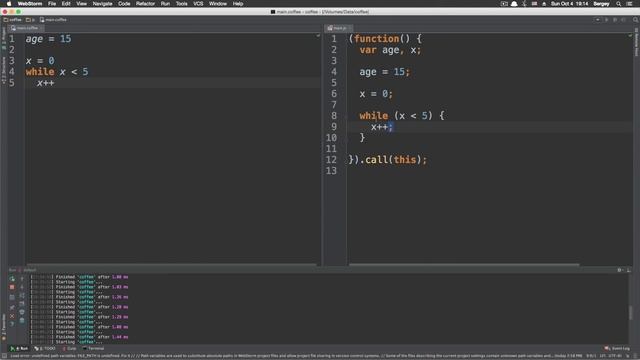Image resolution: width=640 pixels, height=360 pixels.
Task: Click Search Everywhere magnifier in navigation bar
Action: 636,20
